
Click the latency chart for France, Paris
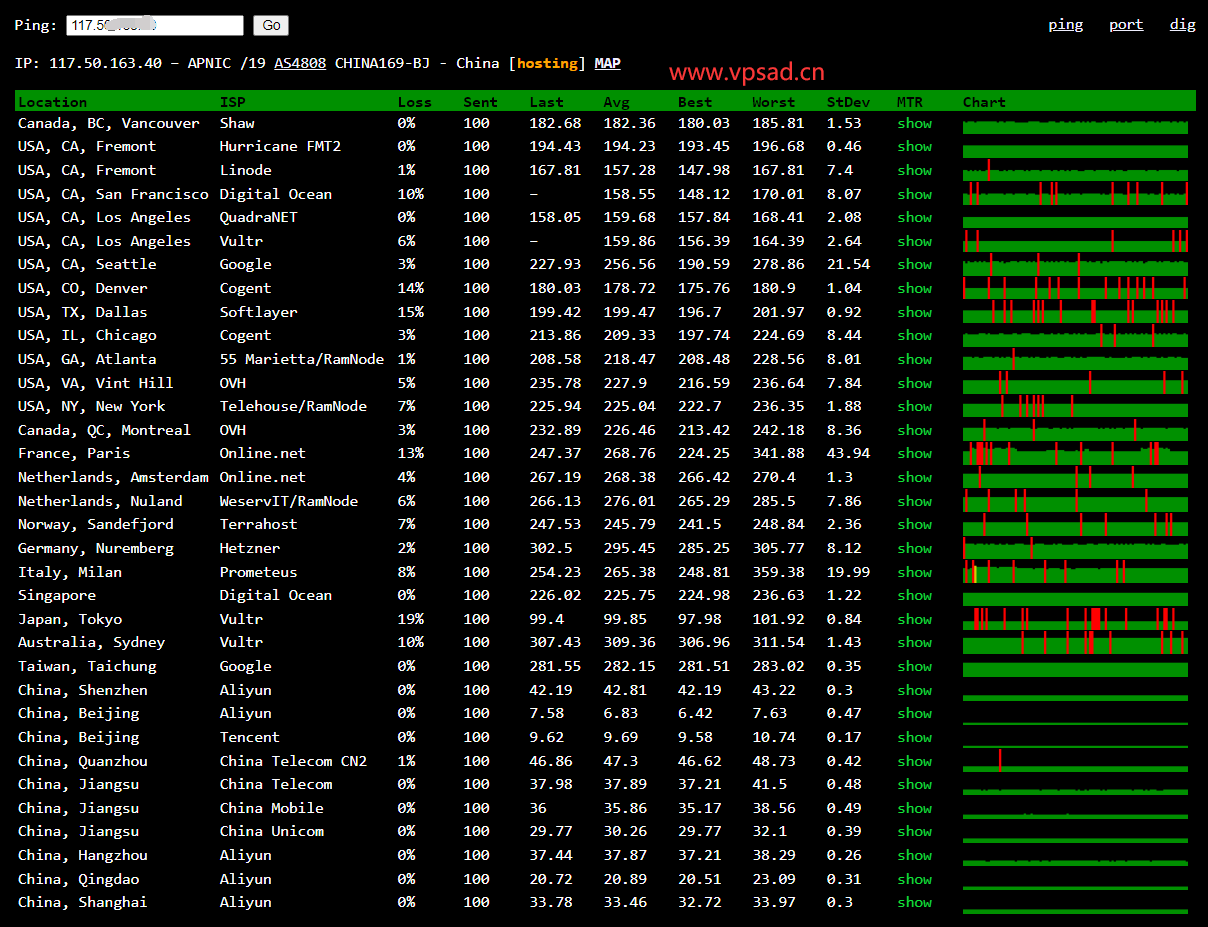(1075, 453)
